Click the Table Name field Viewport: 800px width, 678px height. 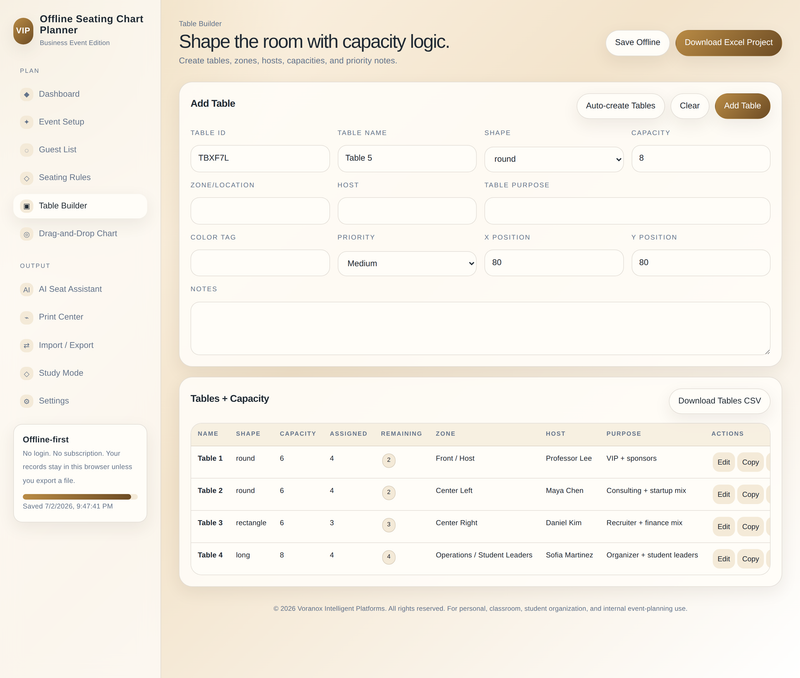(x=407, y=158)
